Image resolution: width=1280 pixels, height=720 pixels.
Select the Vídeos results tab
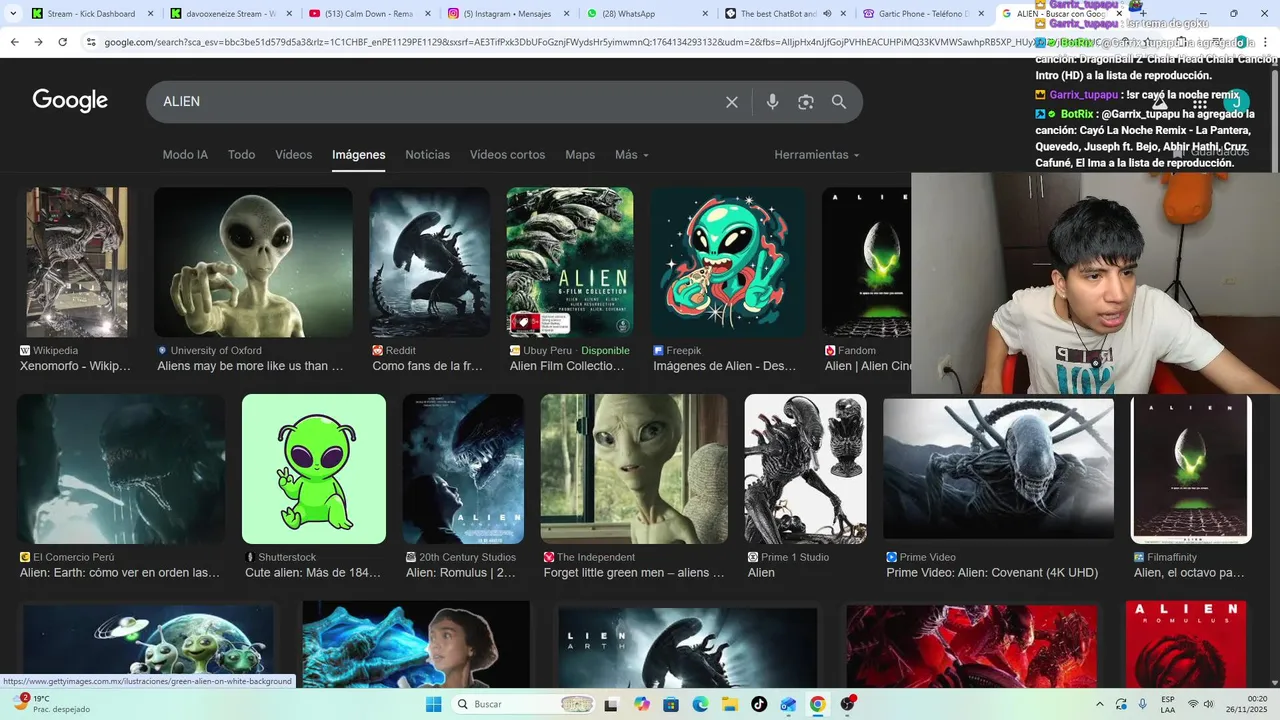coord(294,155)
